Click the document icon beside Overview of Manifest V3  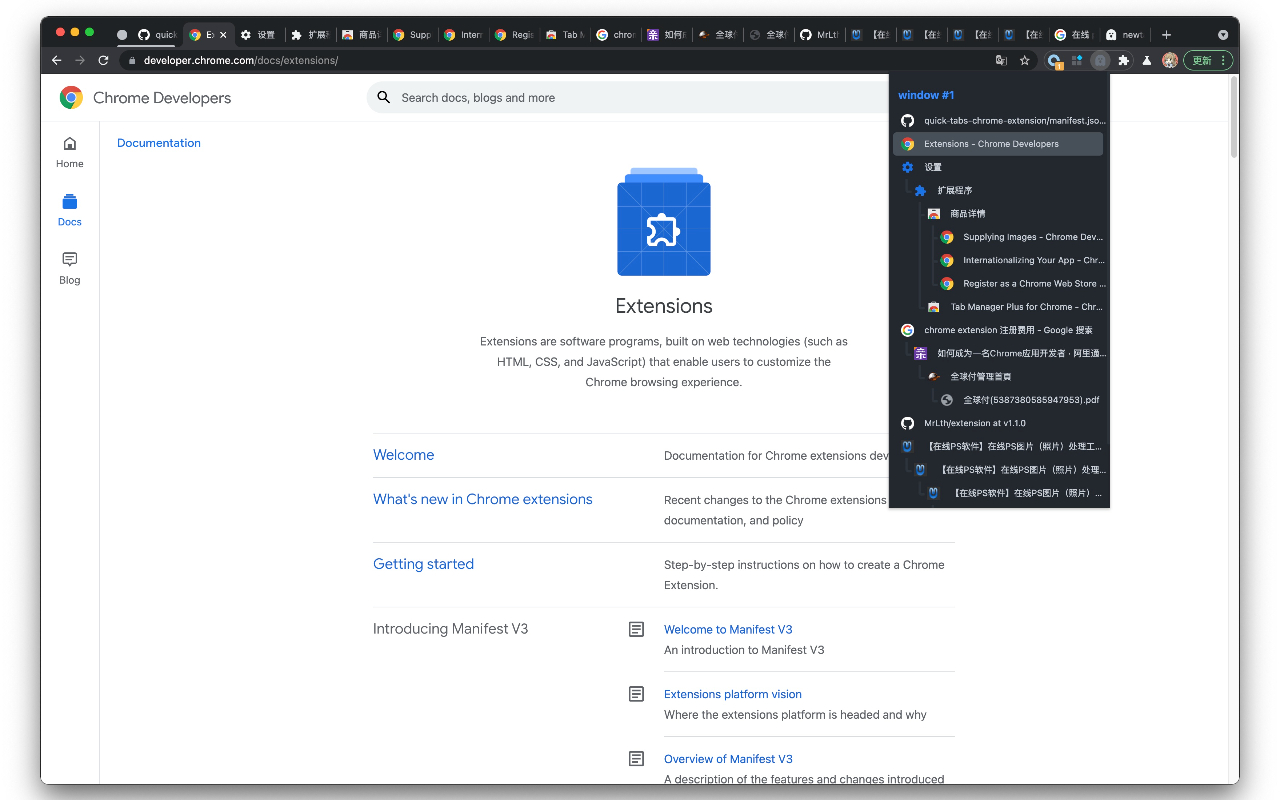636,758
